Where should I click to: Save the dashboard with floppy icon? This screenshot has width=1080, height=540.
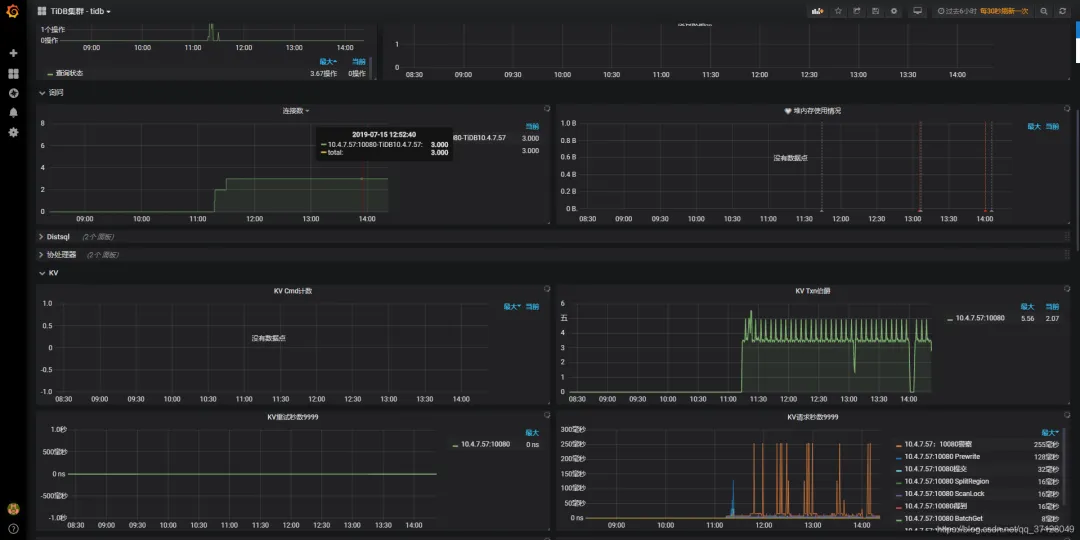pos(875,11)
